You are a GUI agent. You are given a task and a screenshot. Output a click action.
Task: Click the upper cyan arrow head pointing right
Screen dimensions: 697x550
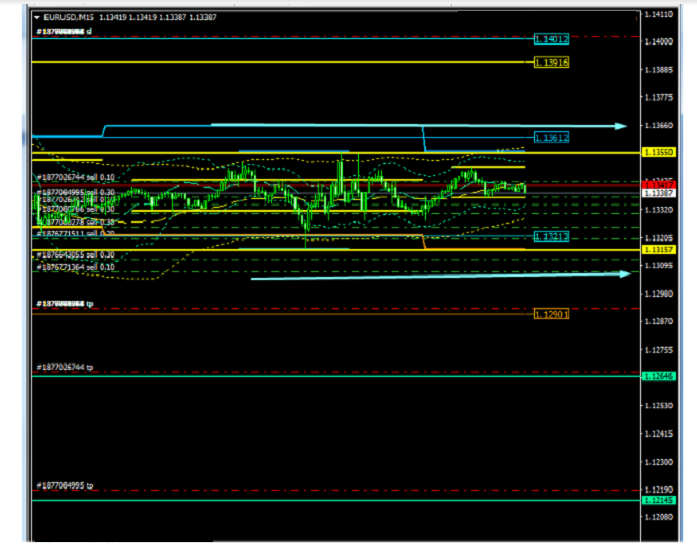[621, 126]
